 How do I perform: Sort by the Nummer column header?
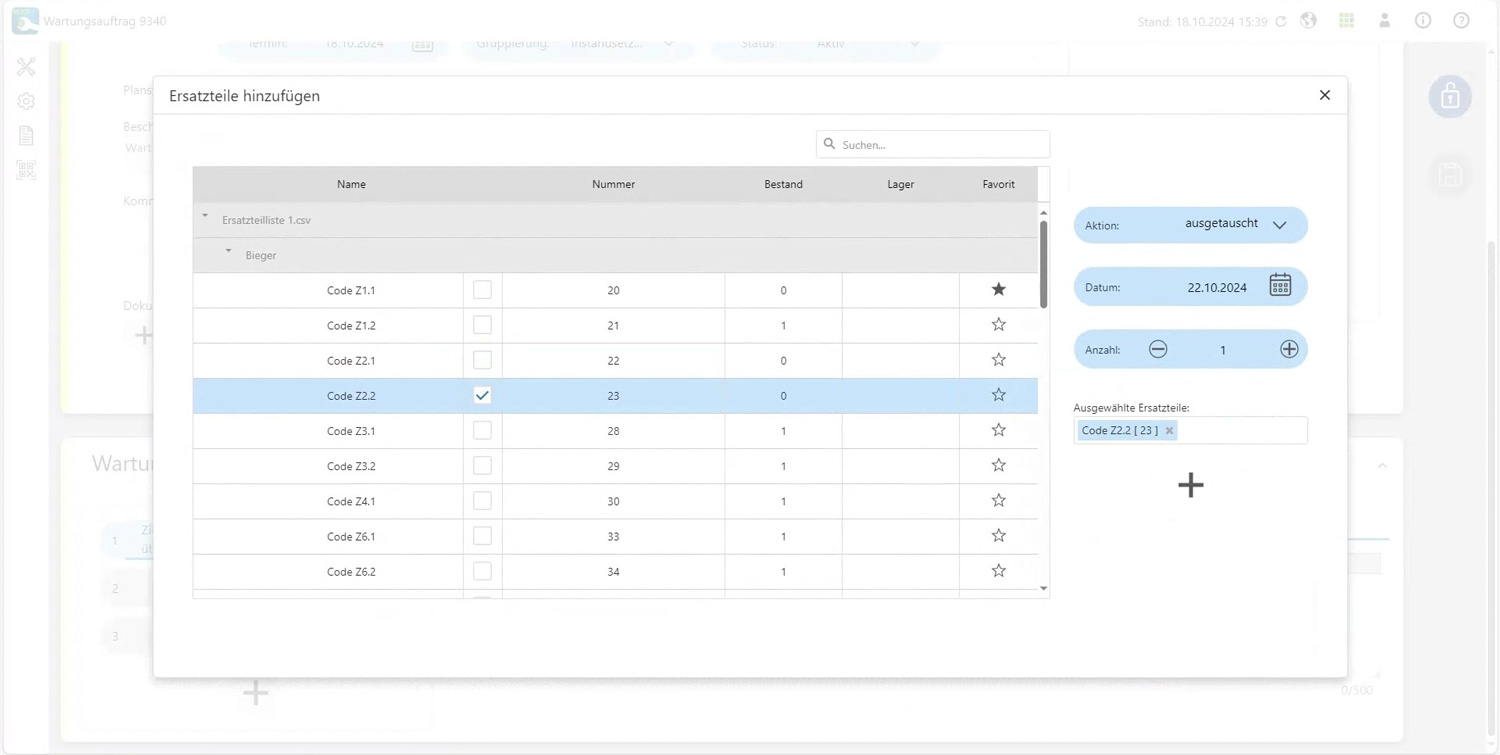click(x=613, y=184)
